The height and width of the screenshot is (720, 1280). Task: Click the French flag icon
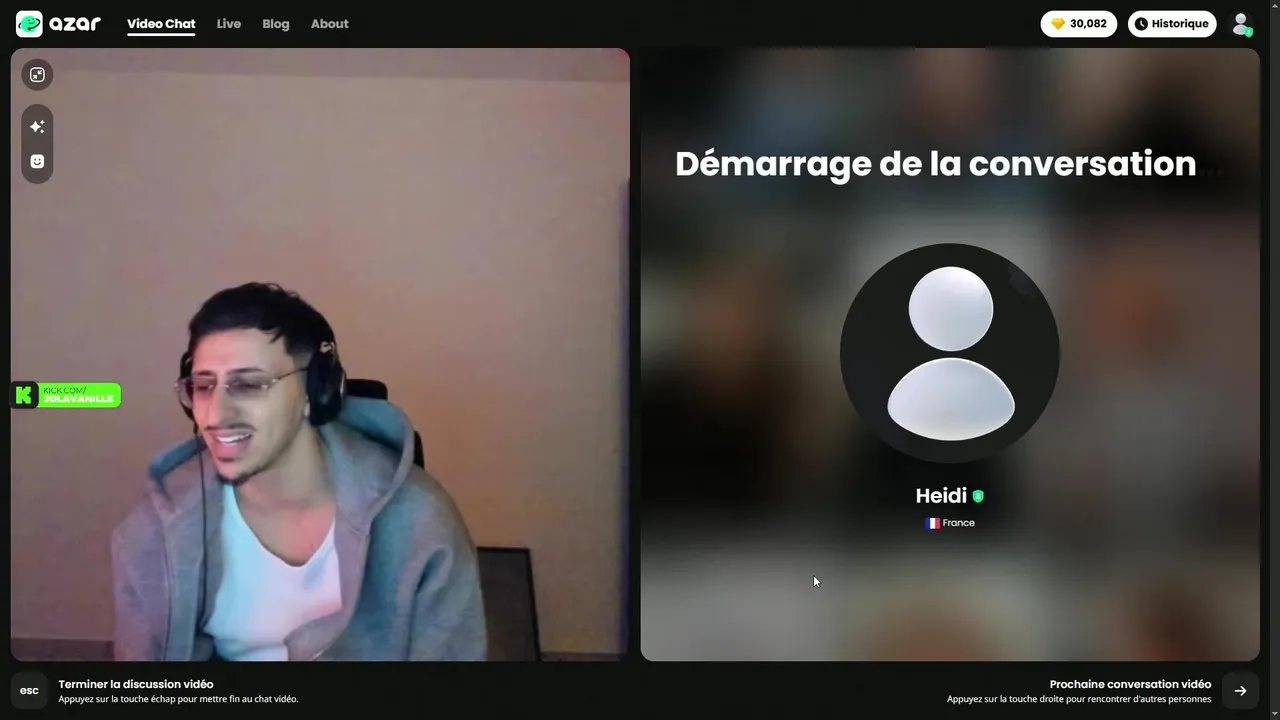pos(932,523)
